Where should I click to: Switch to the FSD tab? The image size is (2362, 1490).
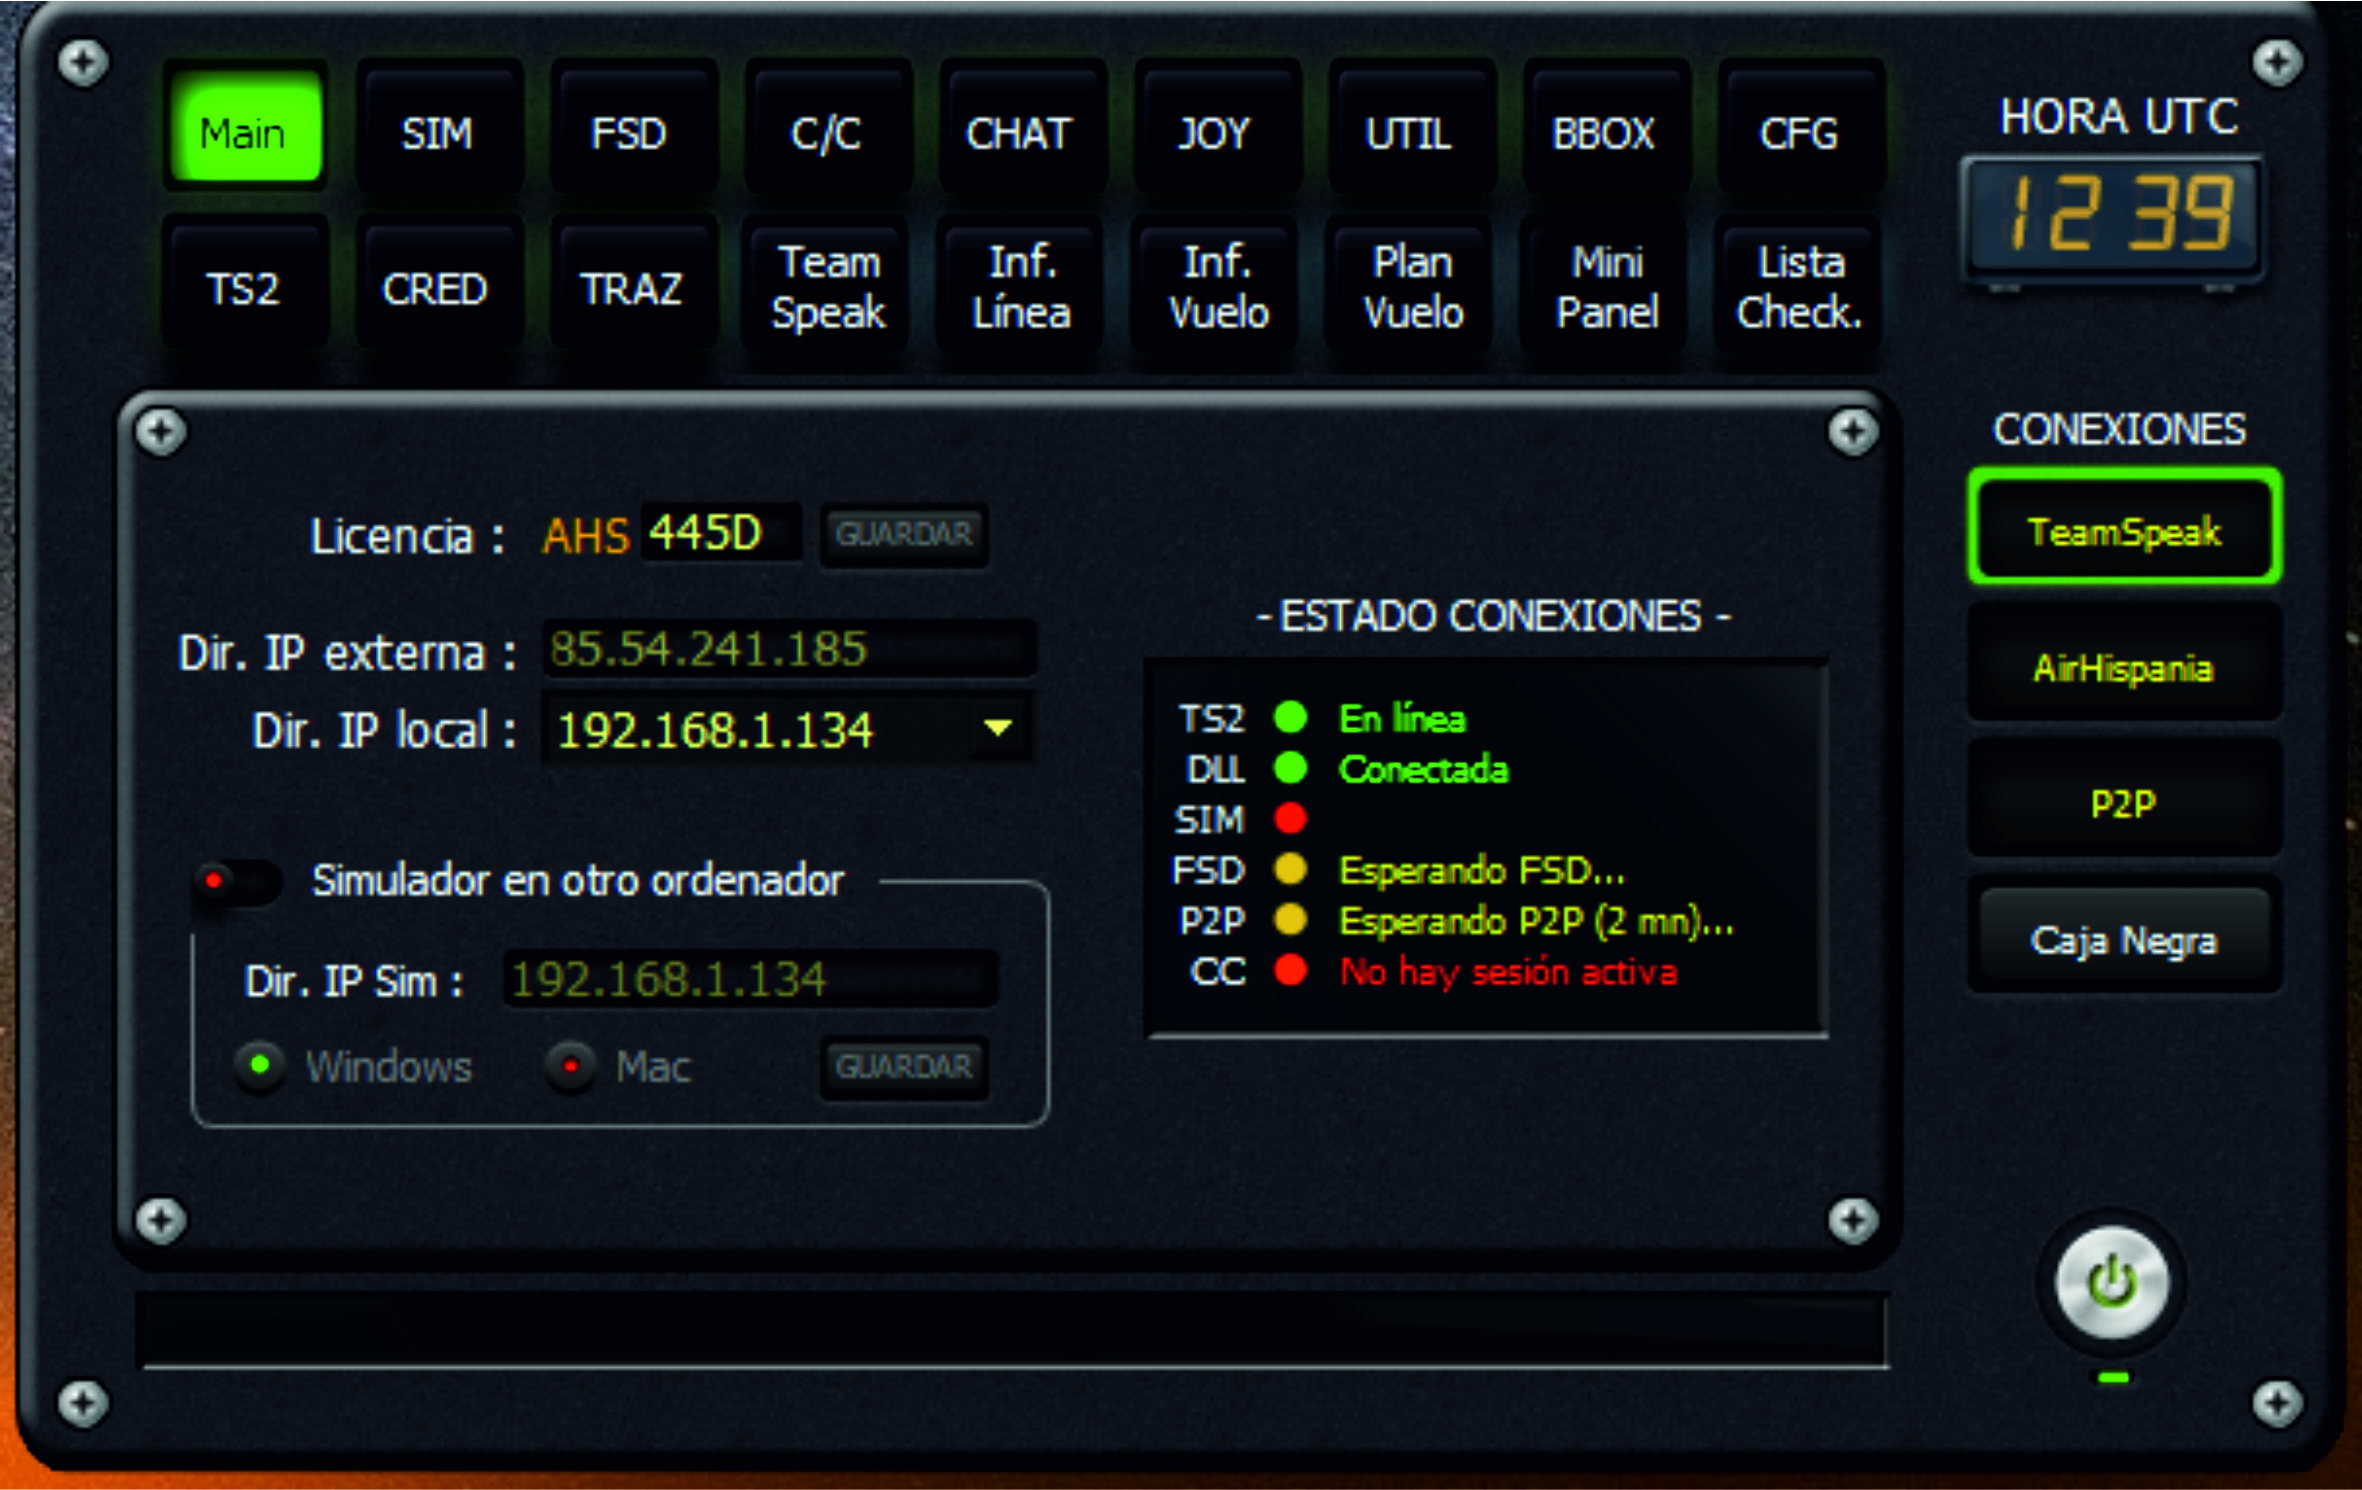point(630,133)
